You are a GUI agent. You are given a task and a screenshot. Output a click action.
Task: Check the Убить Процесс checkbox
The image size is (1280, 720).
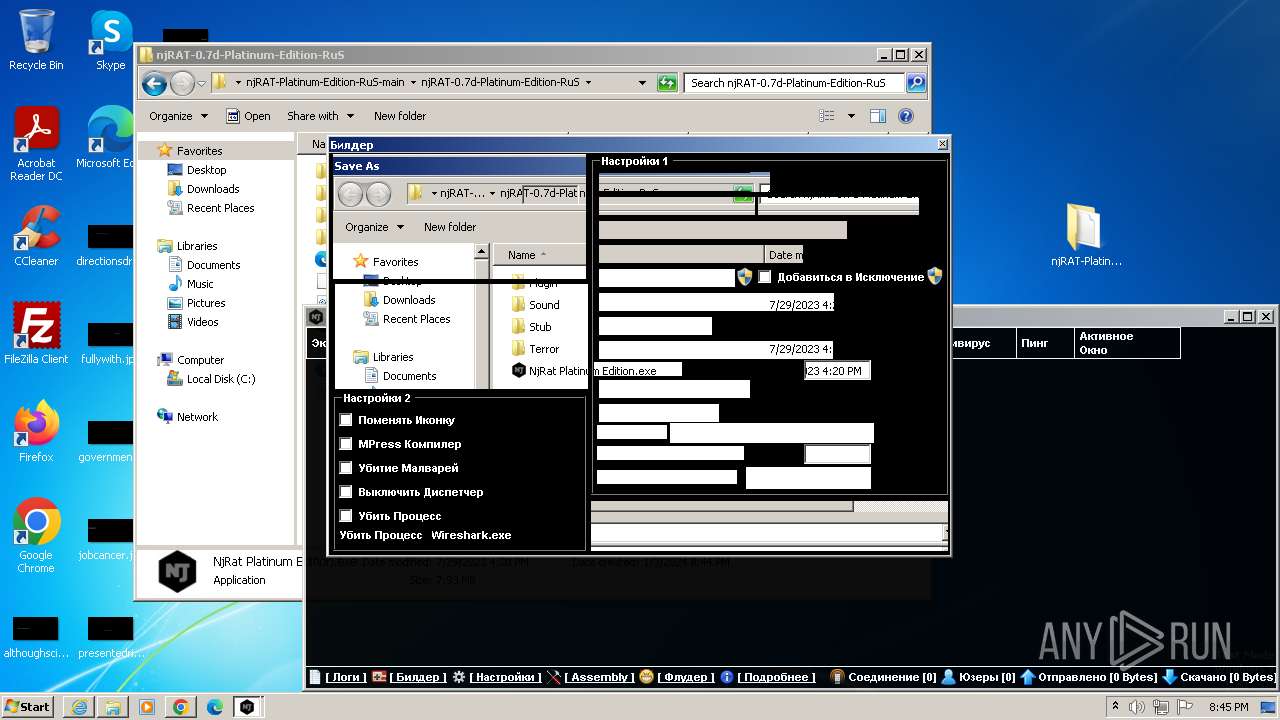(x=346, y=516)
